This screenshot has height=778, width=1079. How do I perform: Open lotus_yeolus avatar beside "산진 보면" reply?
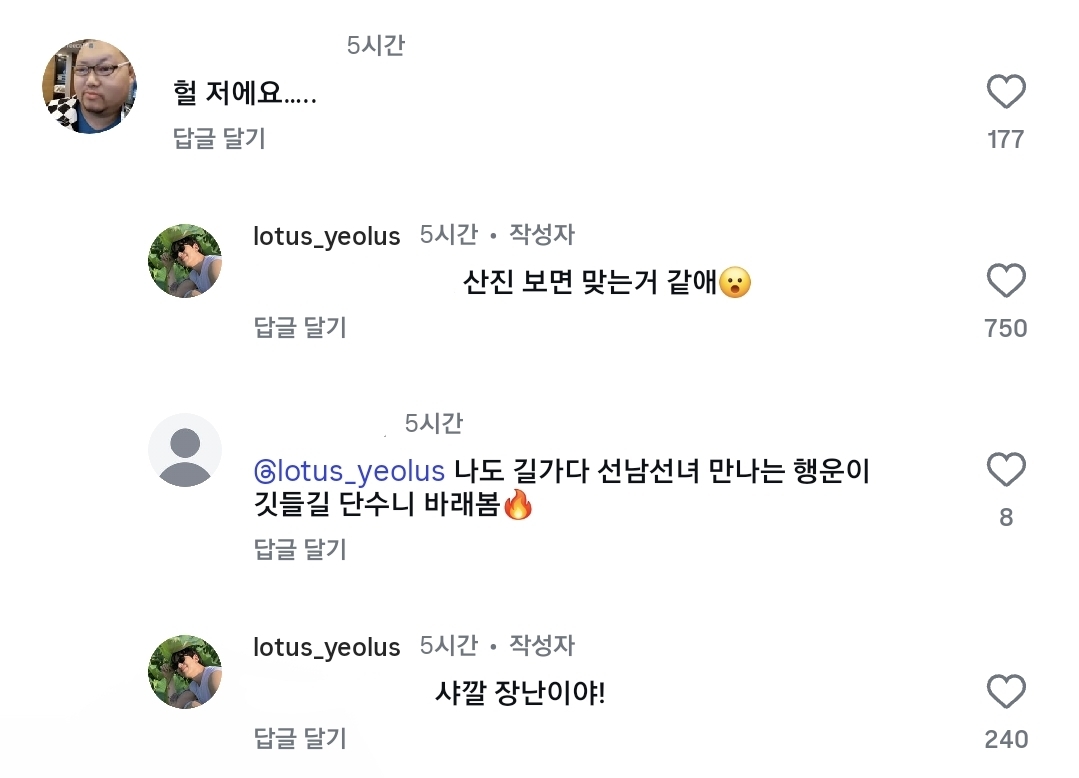(x=185, y=261)
